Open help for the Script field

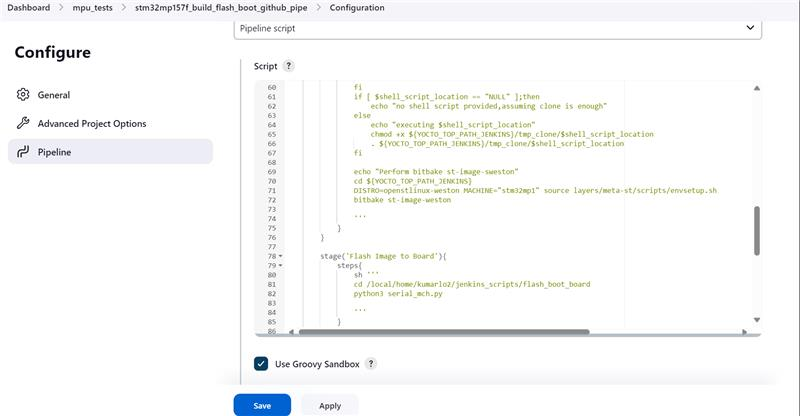[x=289, y=66]
